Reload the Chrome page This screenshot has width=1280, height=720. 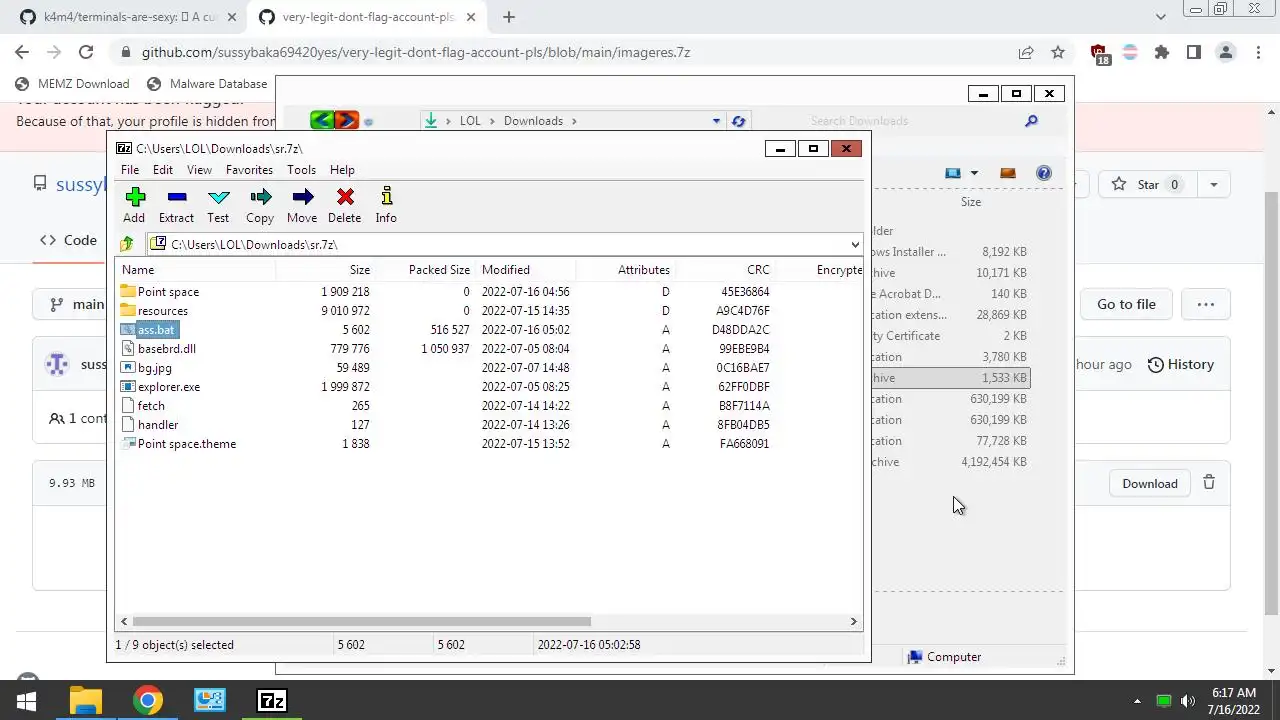(86, 52)
